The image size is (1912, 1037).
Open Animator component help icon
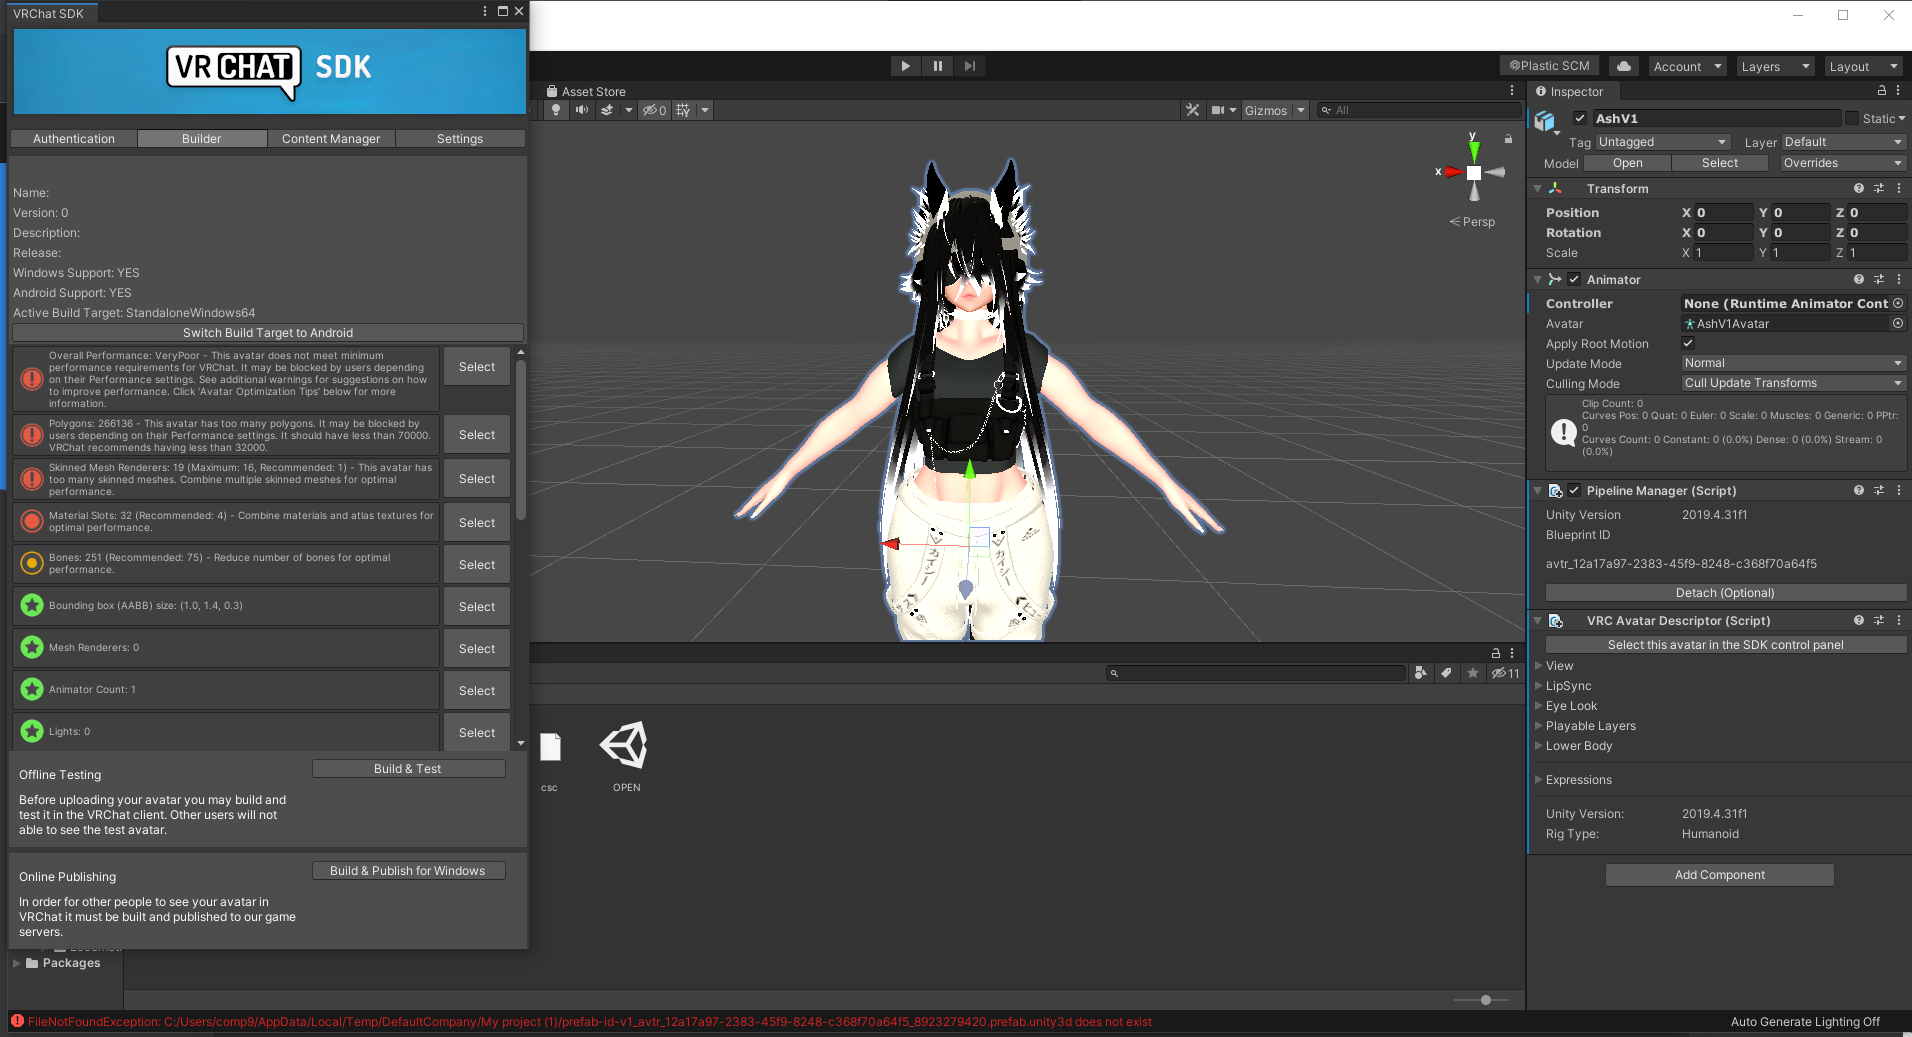[x=1859, y=279]
